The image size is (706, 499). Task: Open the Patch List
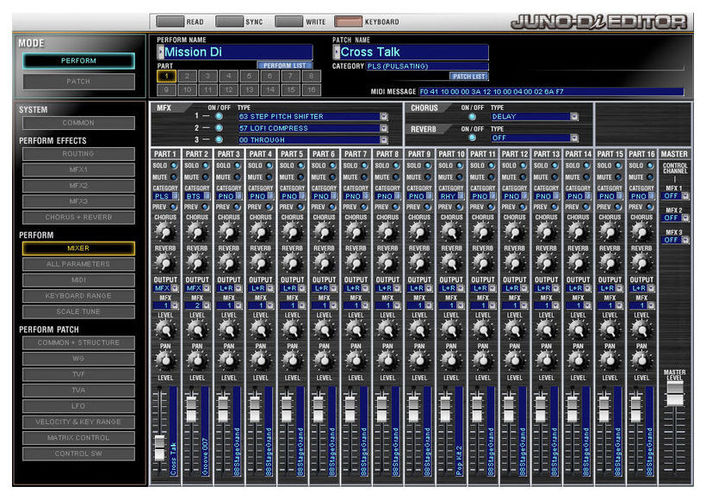[469, 77]
